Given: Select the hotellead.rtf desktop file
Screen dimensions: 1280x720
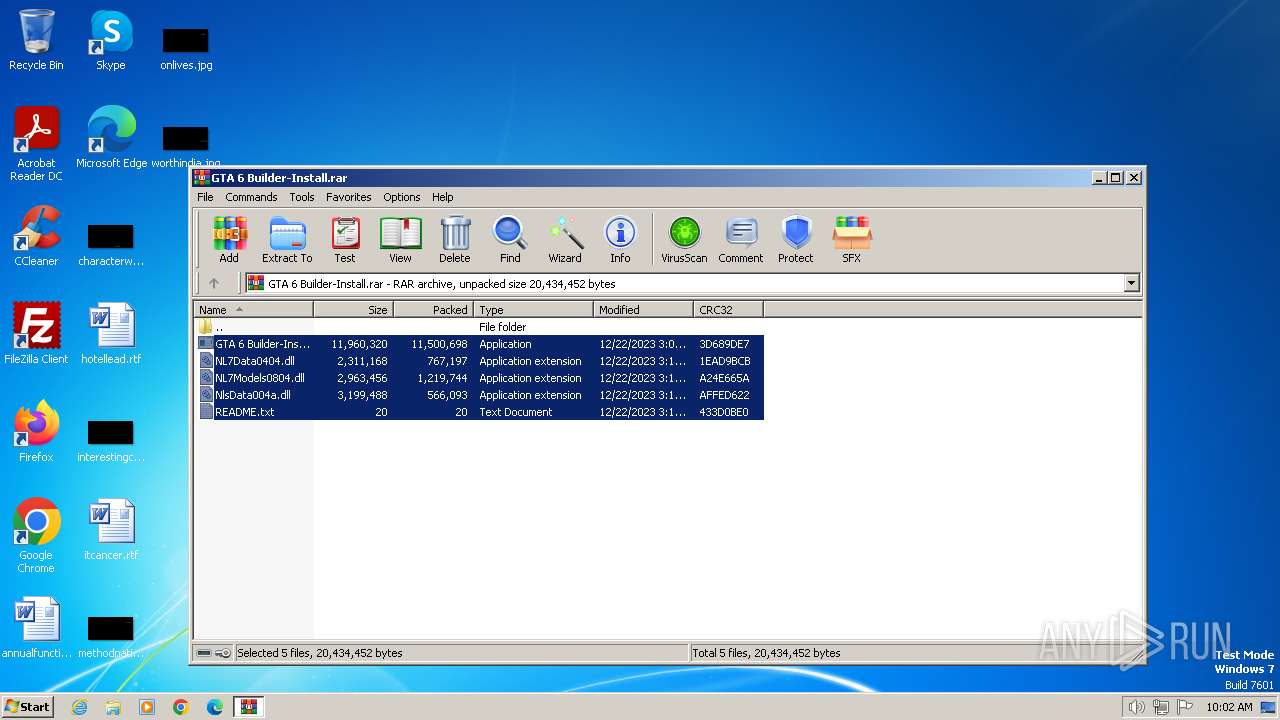Looking at the screenshot, I should pyautogui.click(x=111, y=335).
